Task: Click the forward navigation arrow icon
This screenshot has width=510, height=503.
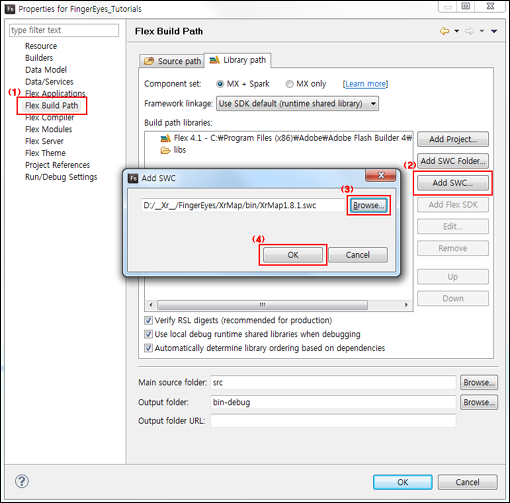Action: coord(469,31)
